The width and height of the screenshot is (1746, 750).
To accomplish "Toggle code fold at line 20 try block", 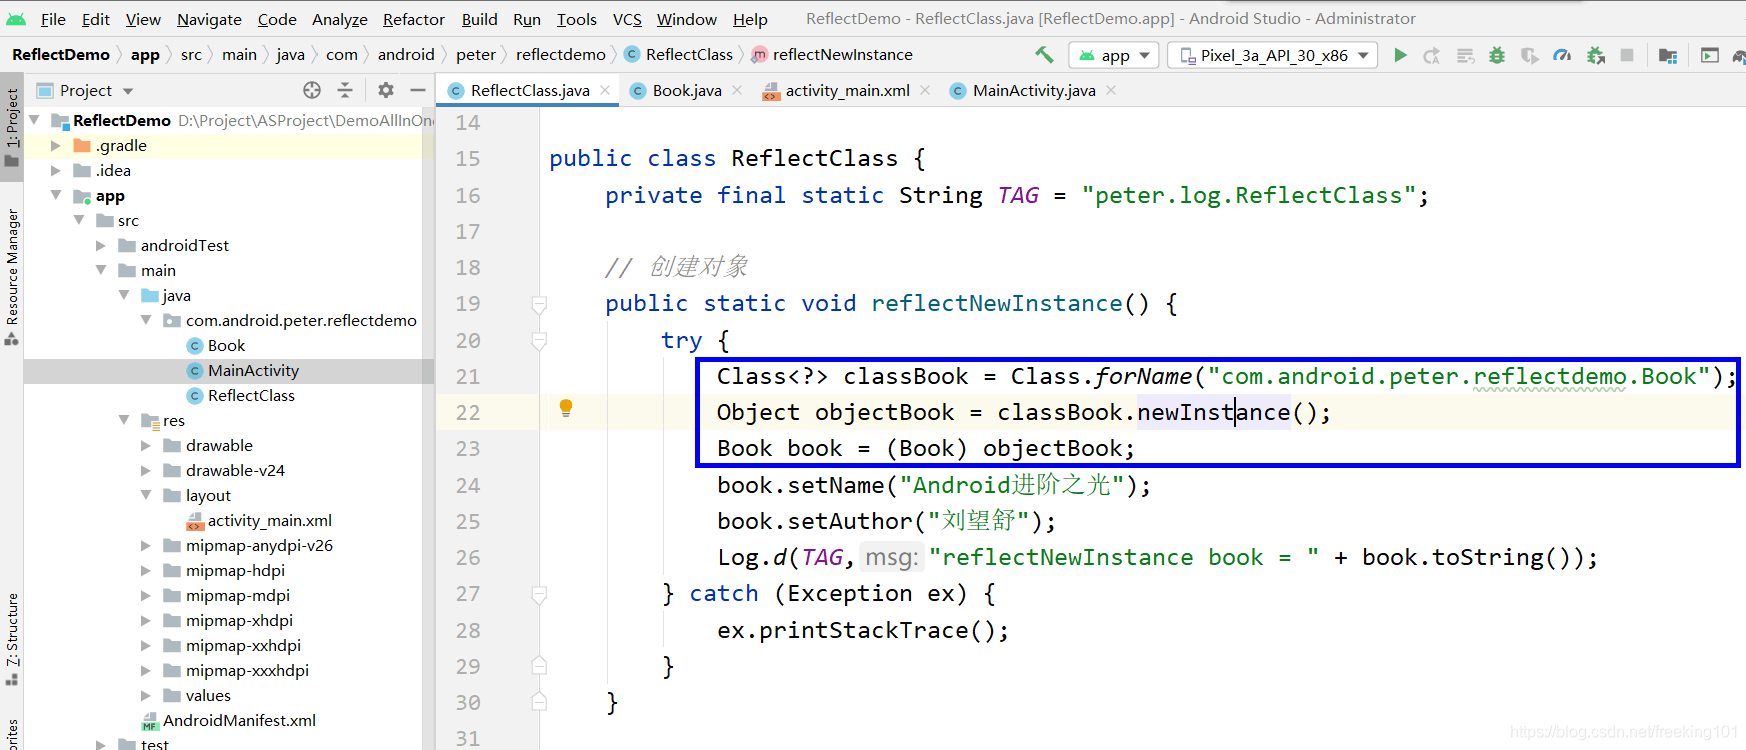I will click(539, 341).
